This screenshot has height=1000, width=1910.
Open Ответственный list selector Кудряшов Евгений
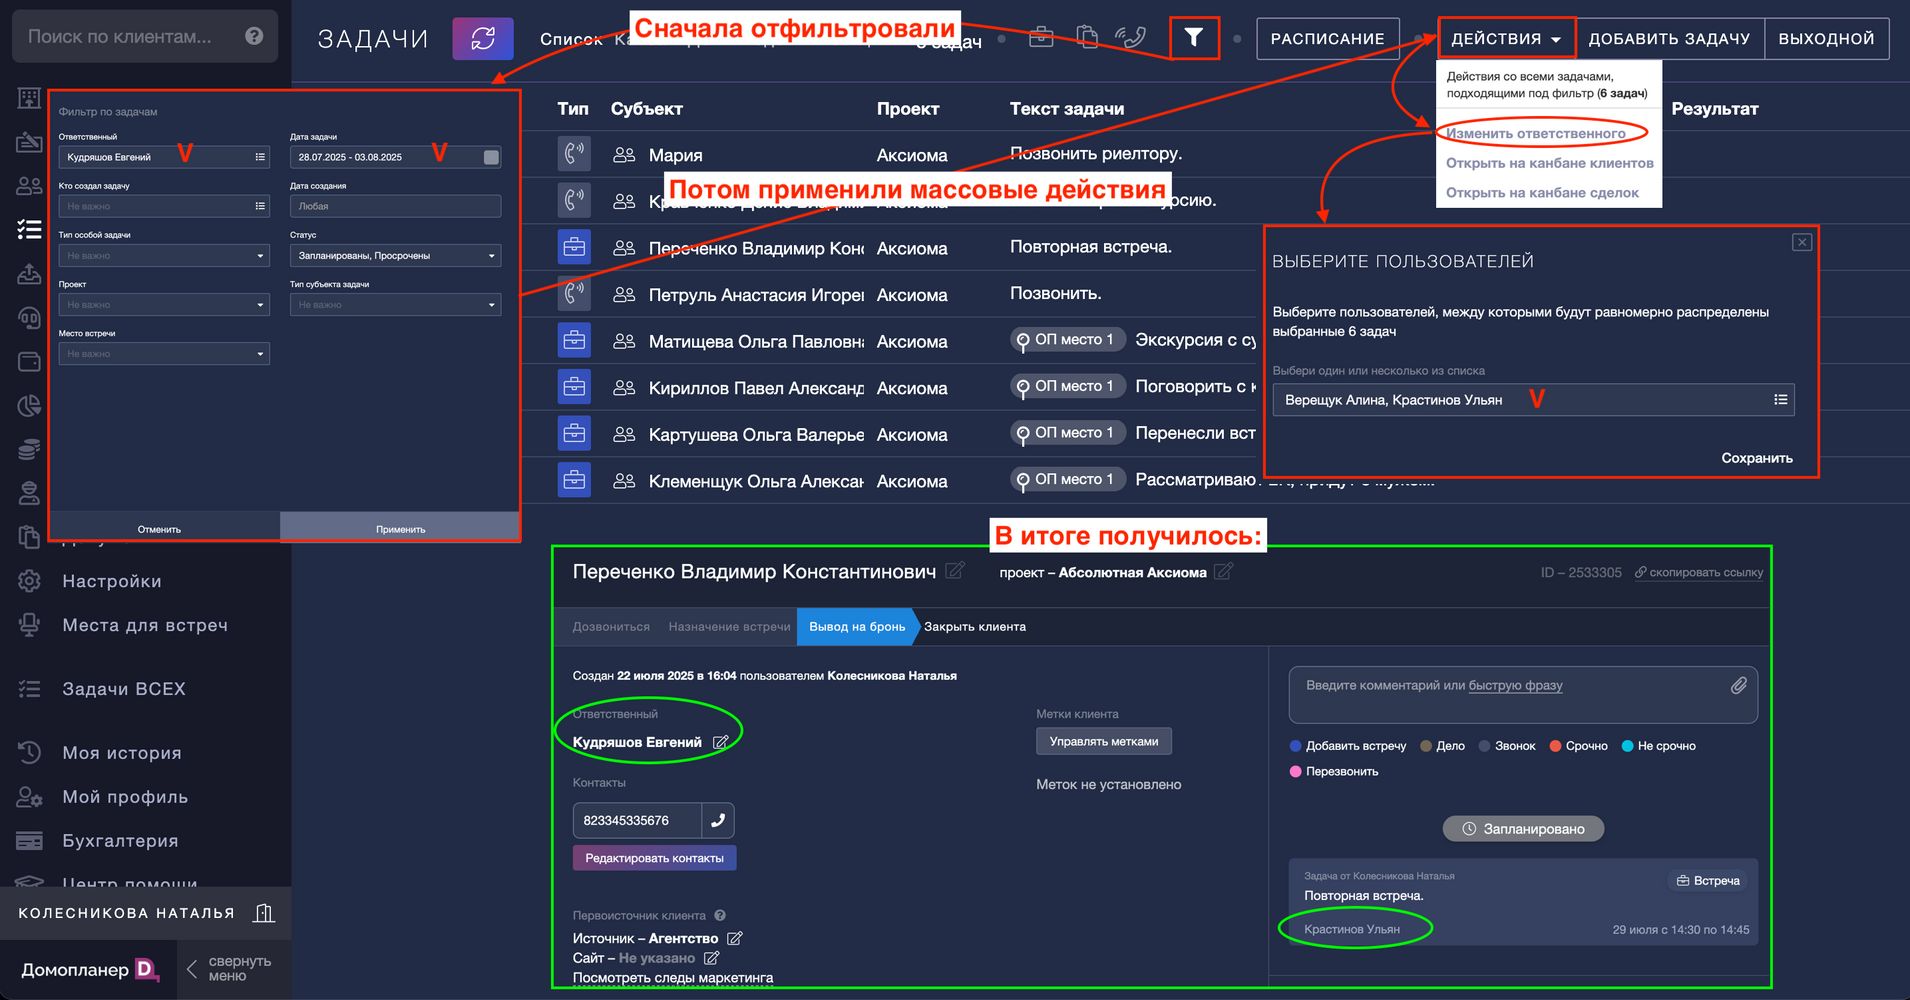[260, 157]
